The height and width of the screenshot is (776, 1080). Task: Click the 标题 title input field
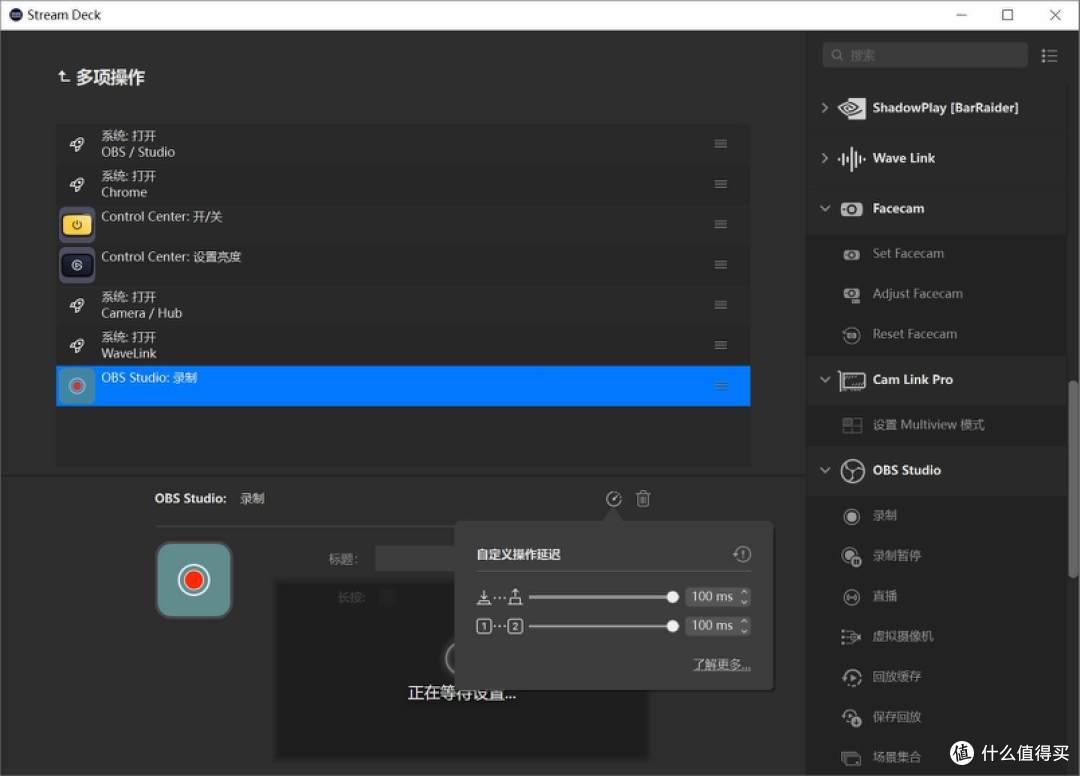coord(415,558)
